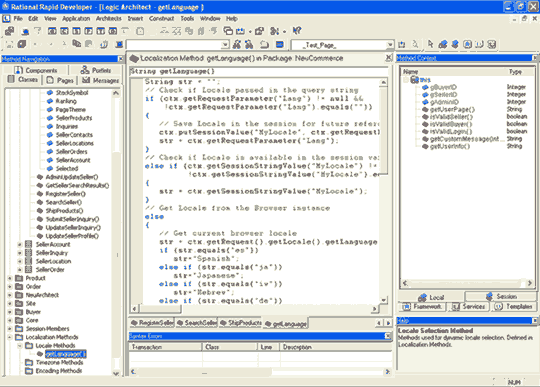Select the SearchSeller editor tab

tap(197, 323)
